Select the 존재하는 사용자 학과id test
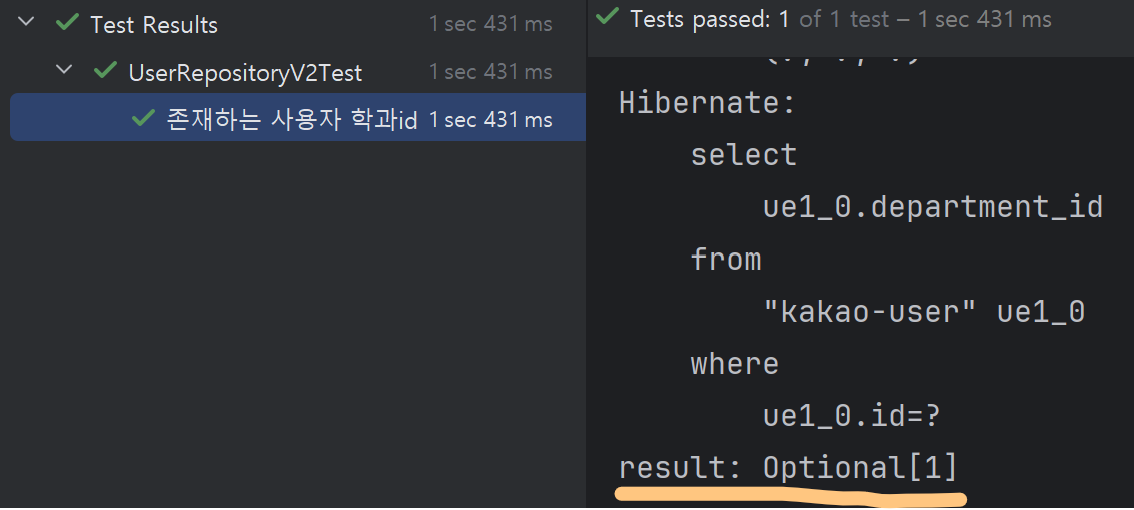Image resolution: width=1134 pixels, height=510 pixels. (291, 120)
